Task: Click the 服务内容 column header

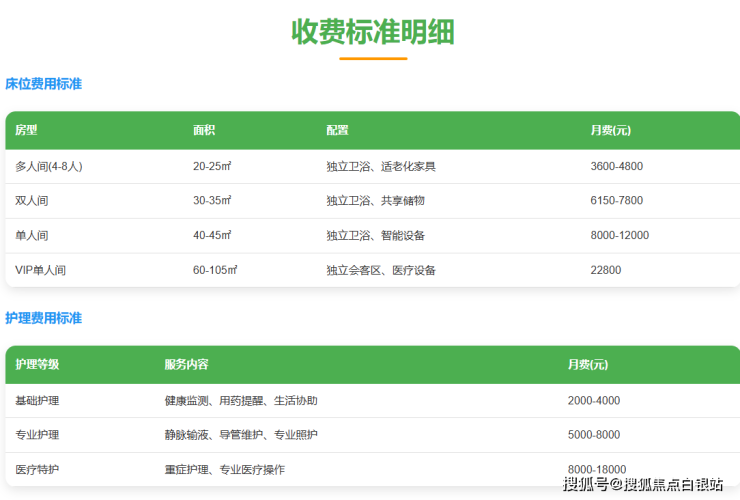Action: point(186,365)
